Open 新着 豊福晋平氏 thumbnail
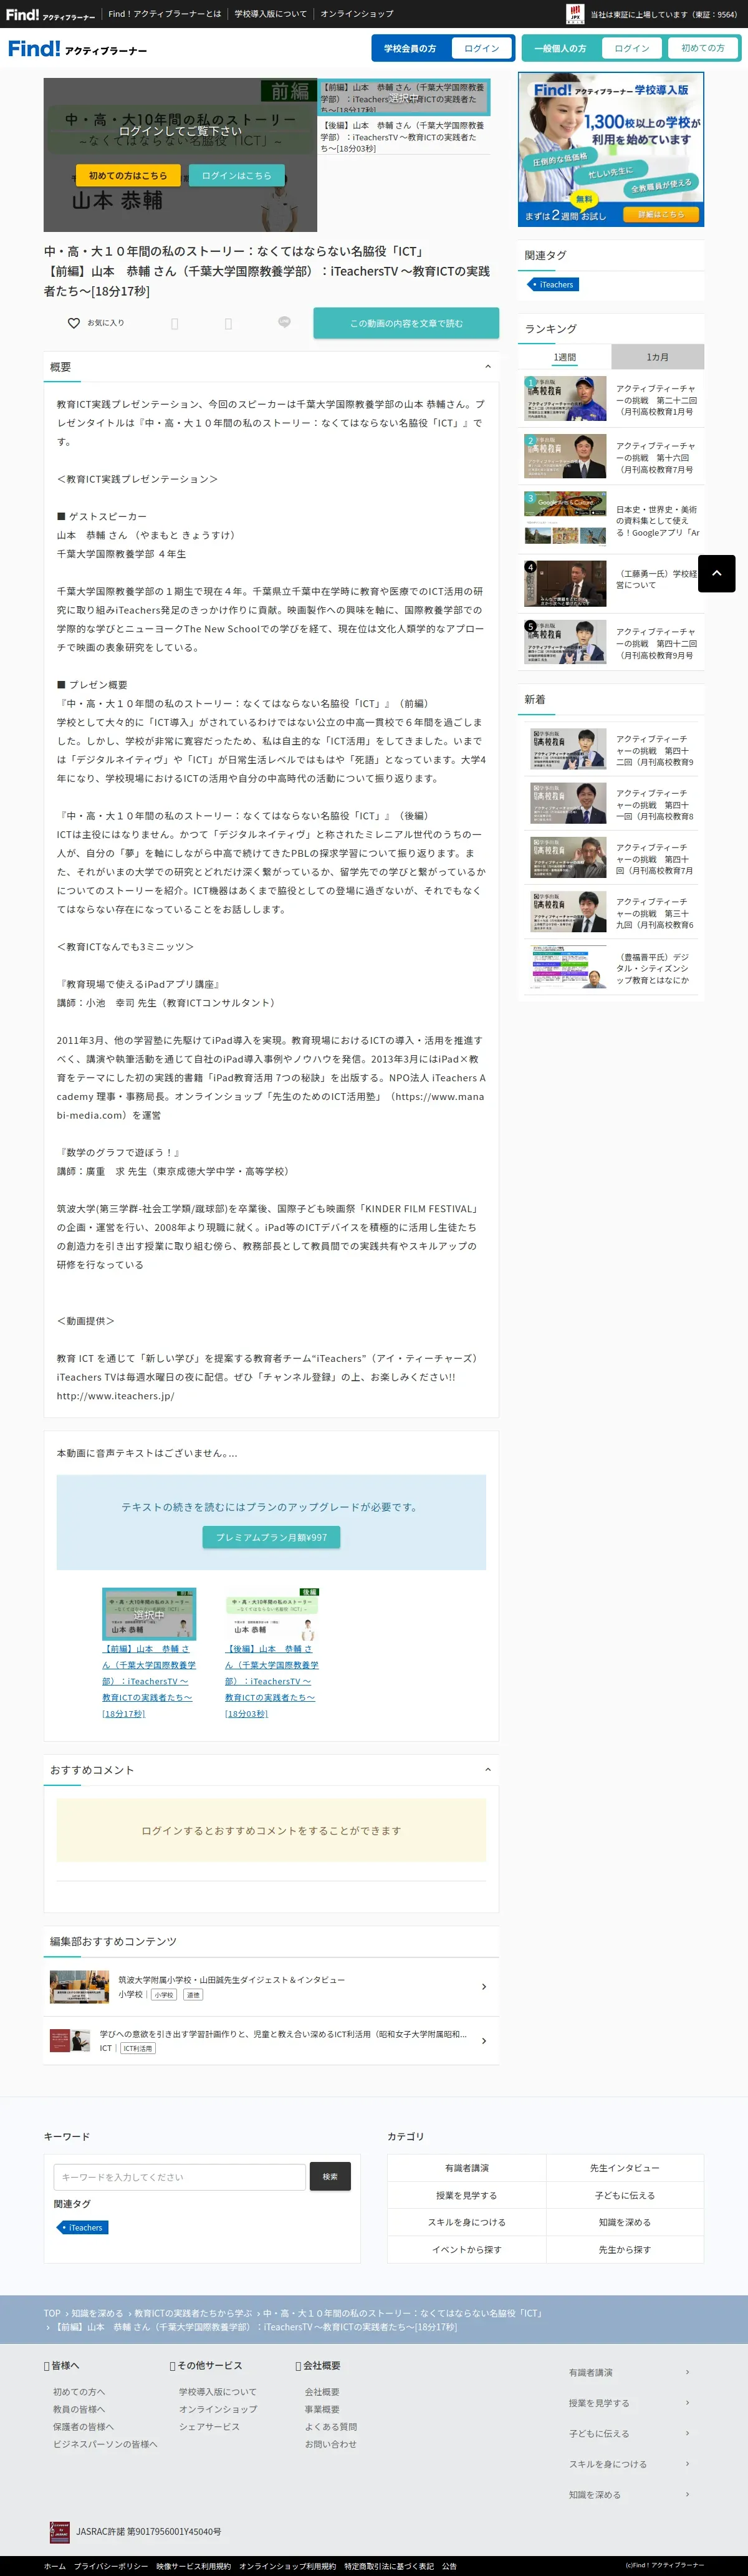This screenshot has width=748, height=2576. 569,967
